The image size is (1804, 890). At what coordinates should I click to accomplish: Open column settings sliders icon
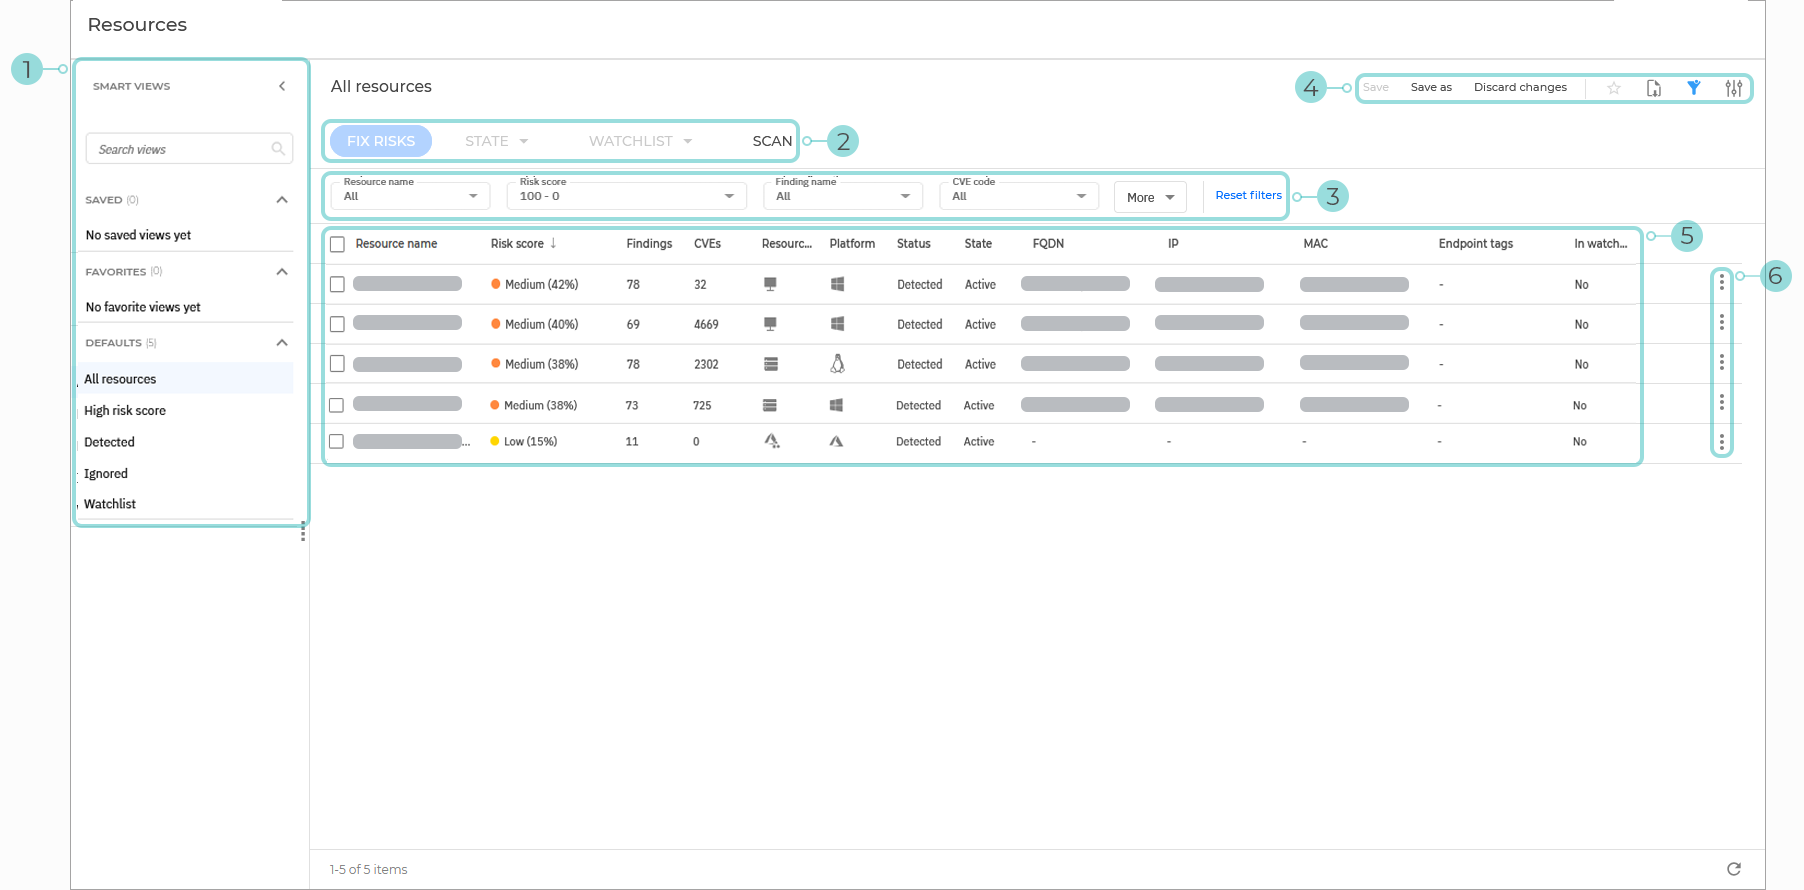1733,88
